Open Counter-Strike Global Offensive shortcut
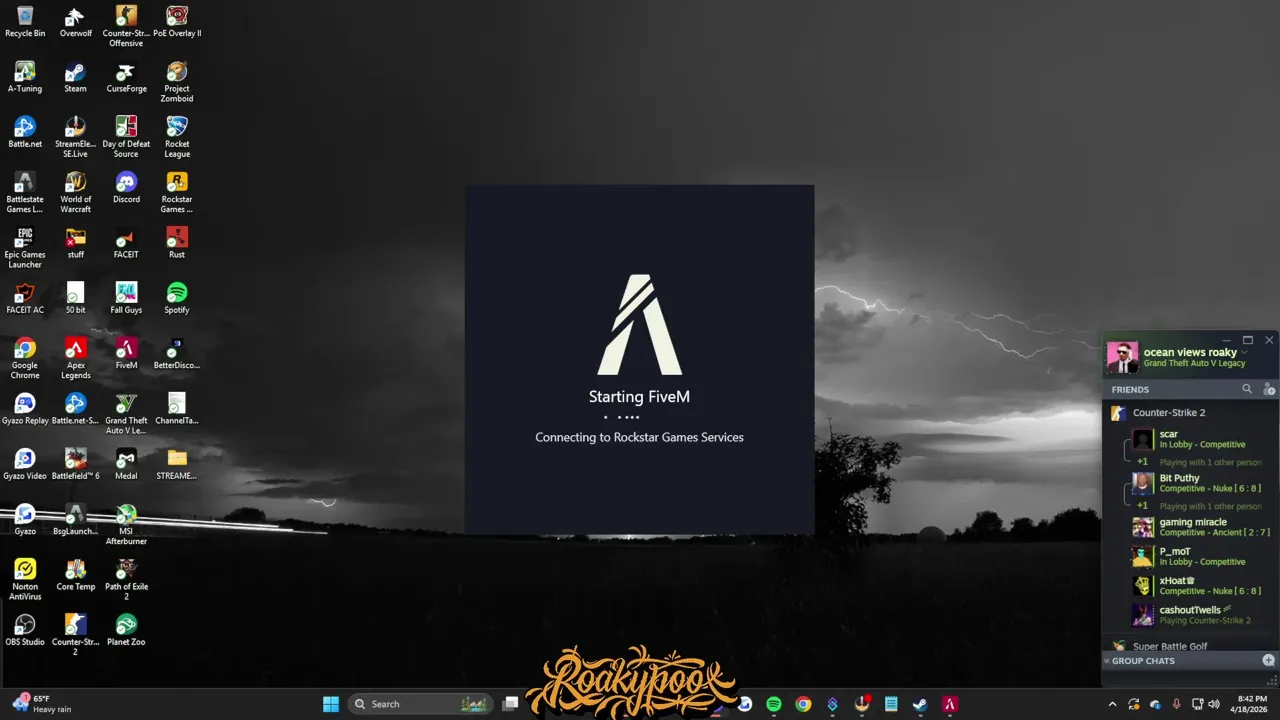This screenshot has height=720, width=1280. tap(126, 26)
